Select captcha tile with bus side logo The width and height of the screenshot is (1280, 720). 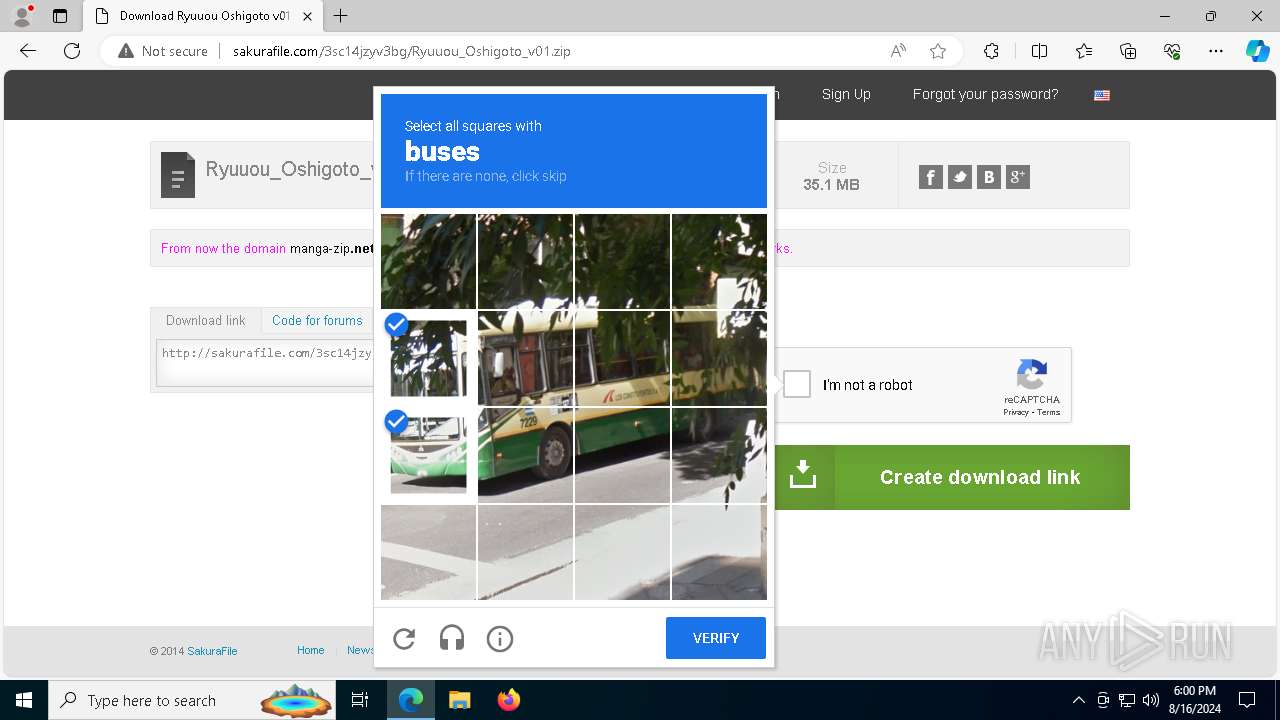pos(622,358)
